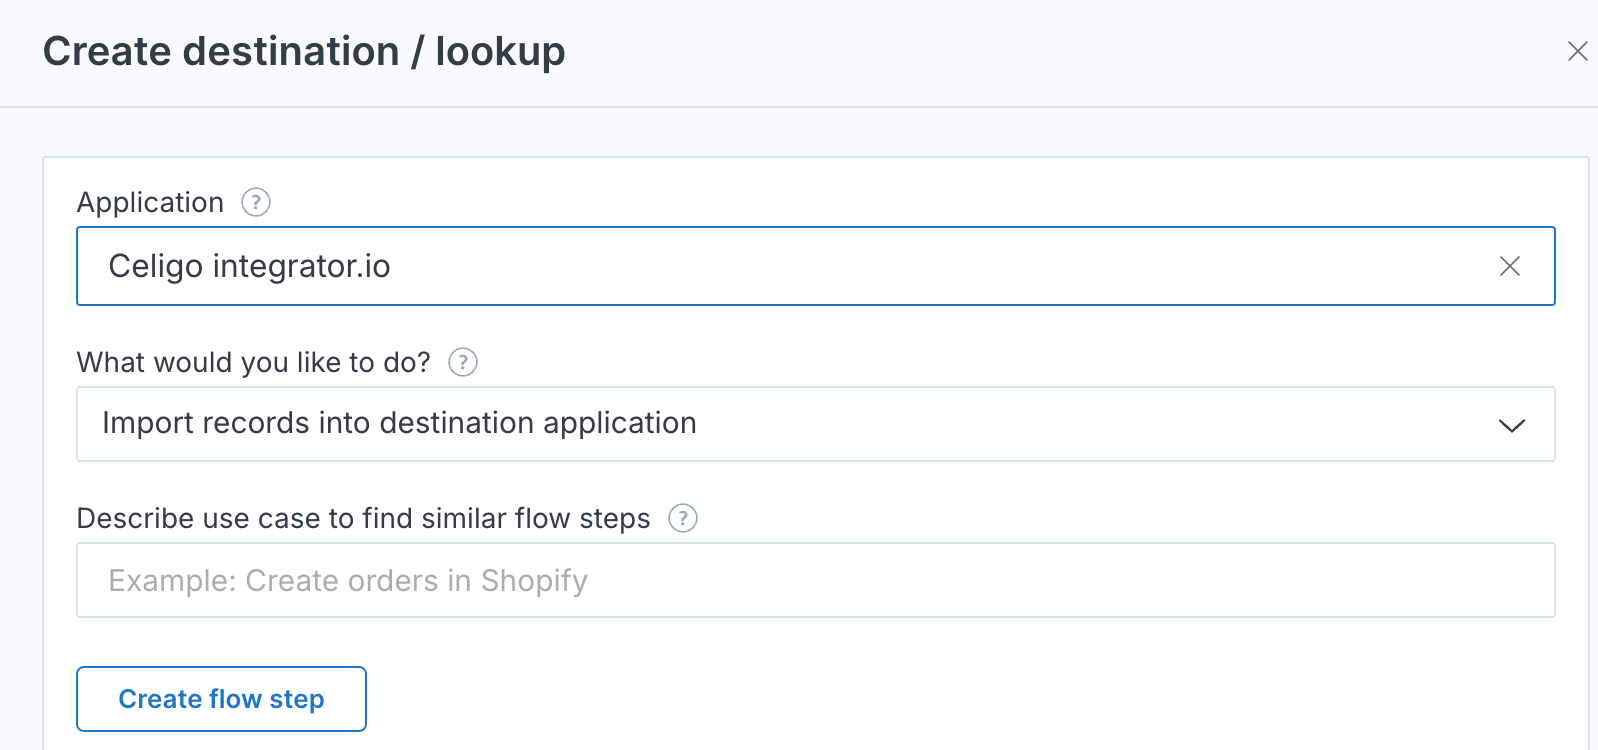Click the Create flow step button

[x=221, y=699]
